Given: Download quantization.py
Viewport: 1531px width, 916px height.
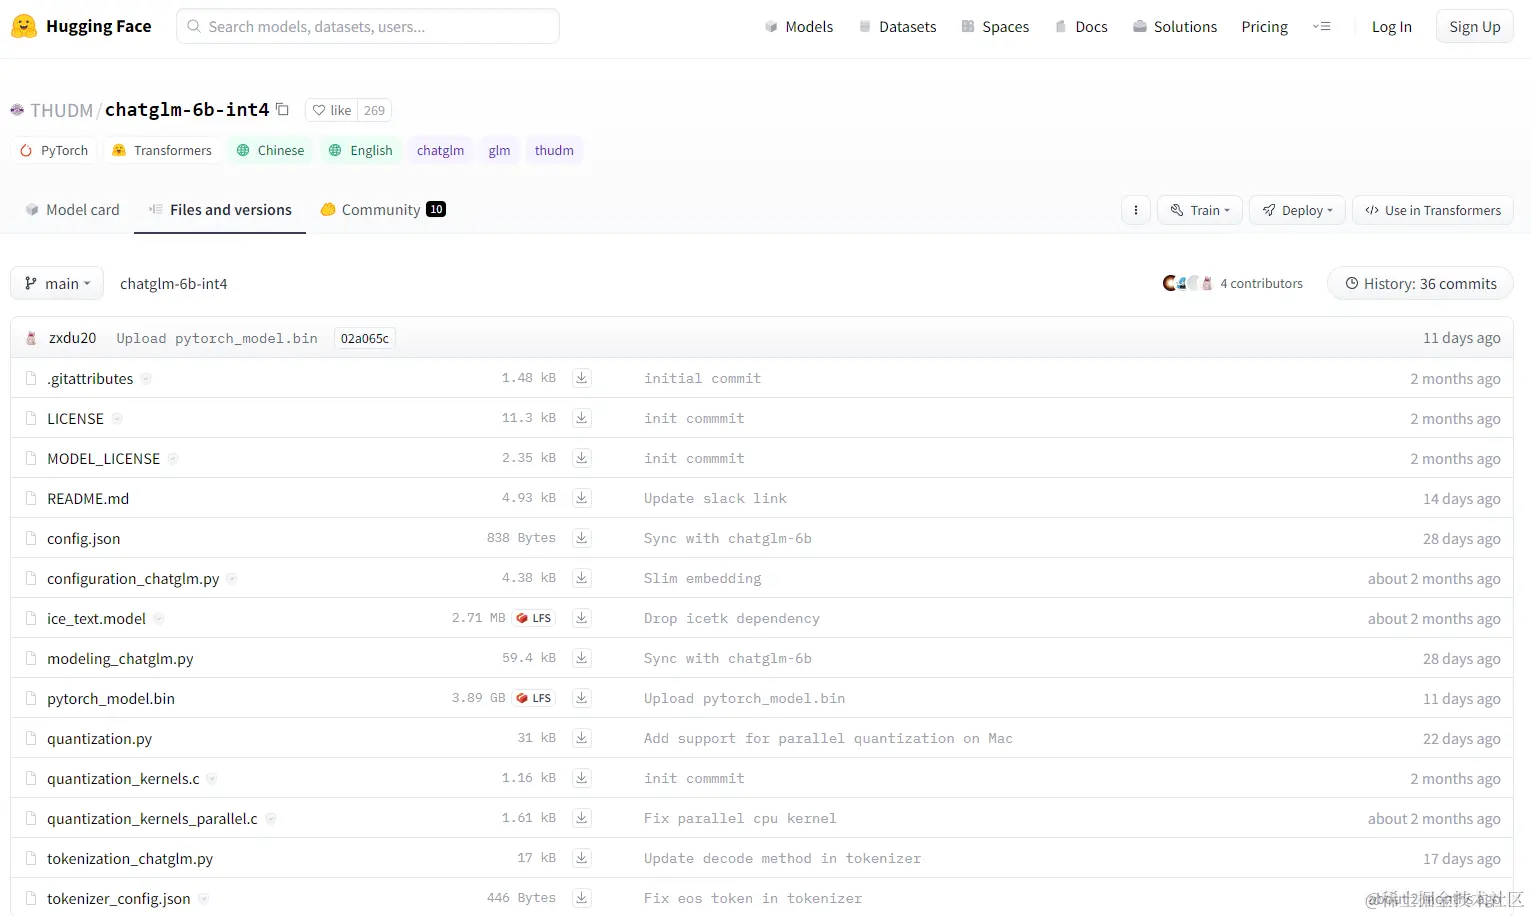Looking at the screenshot, I should (581, 738).
